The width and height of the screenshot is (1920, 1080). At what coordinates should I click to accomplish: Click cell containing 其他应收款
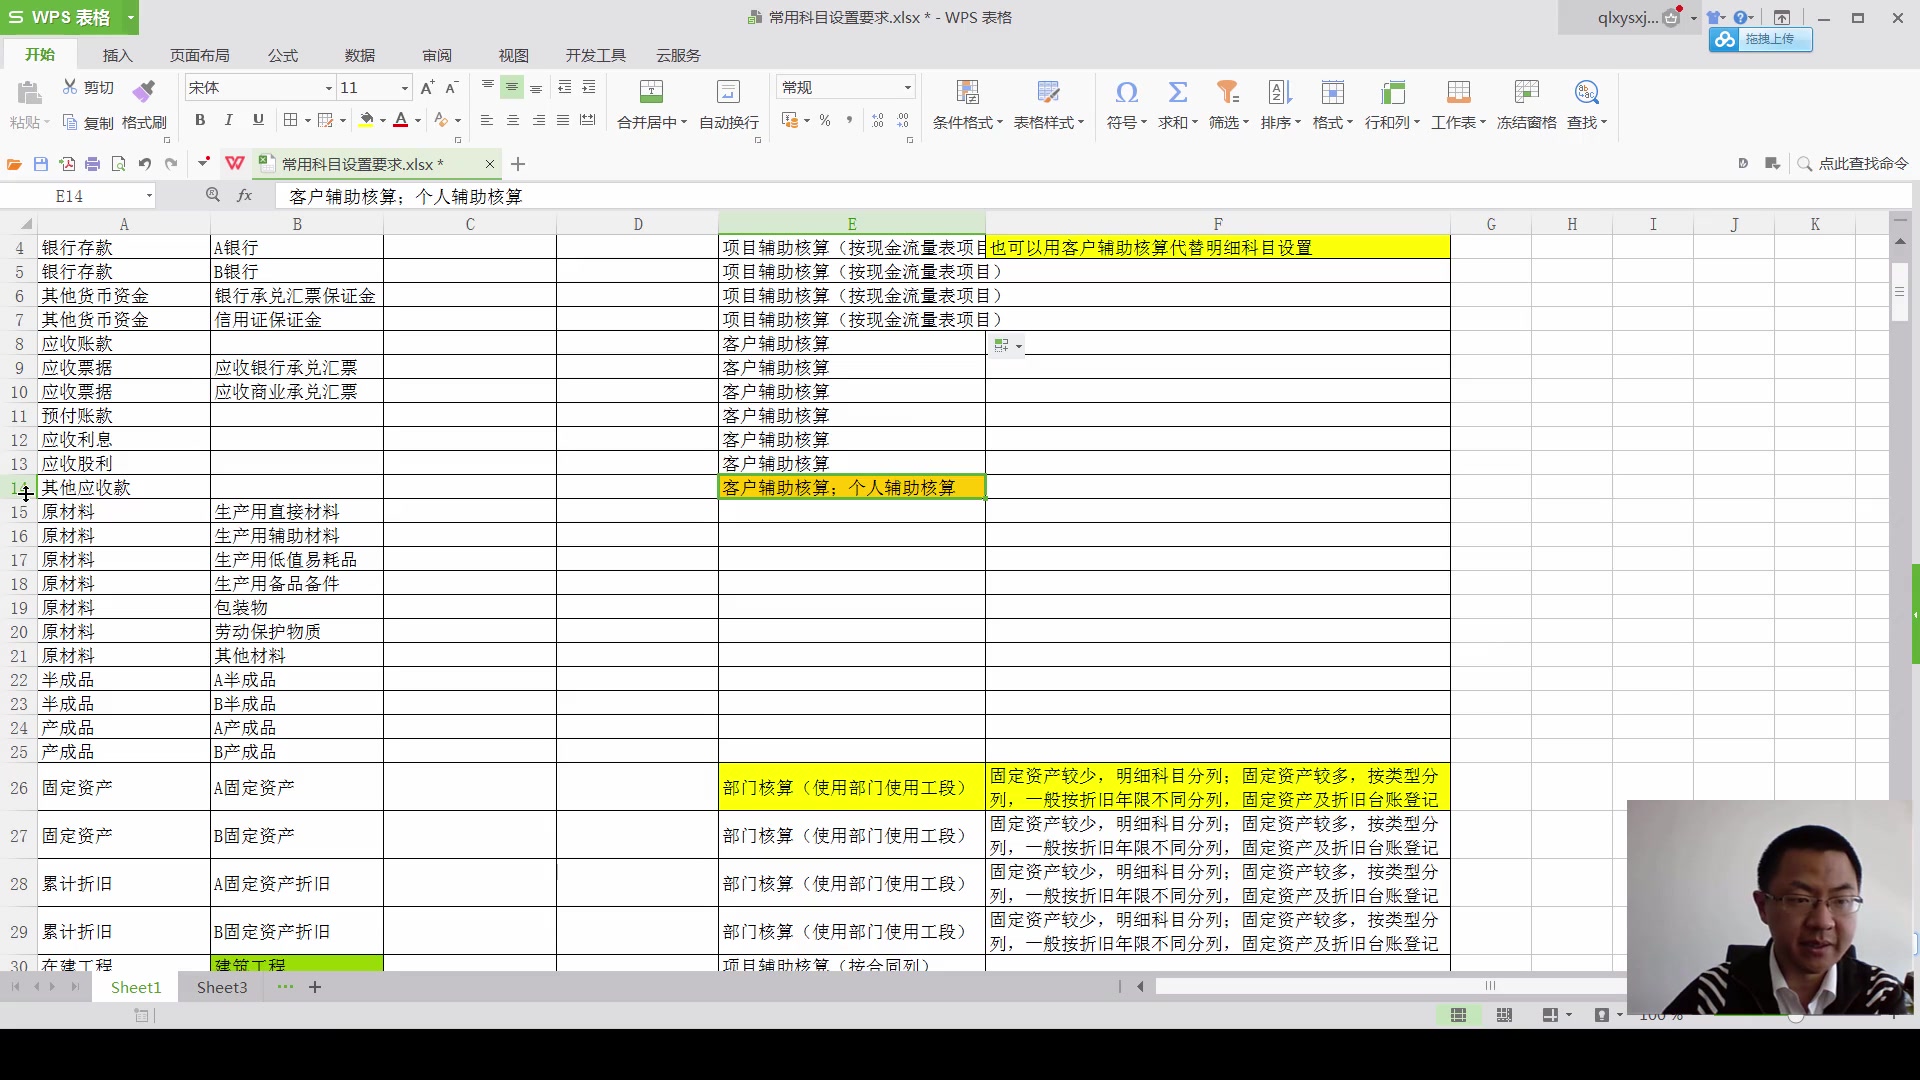tap(124, 487)
